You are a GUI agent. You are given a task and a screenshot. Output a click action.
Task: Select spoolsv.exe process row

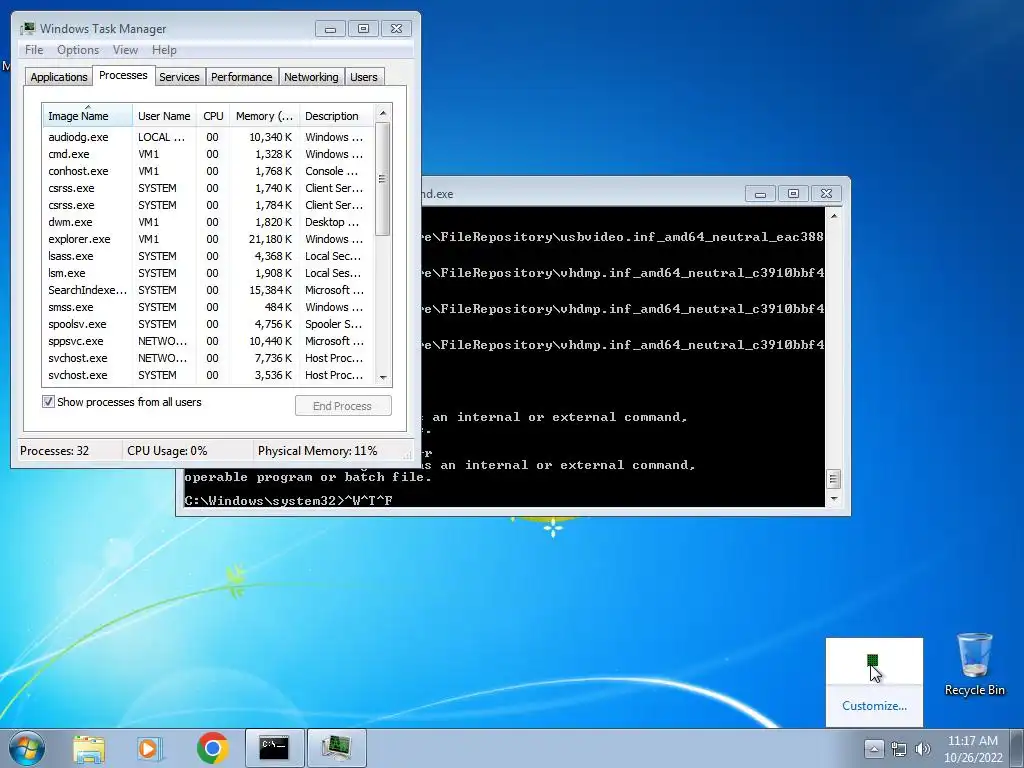[x=208, y=324]
